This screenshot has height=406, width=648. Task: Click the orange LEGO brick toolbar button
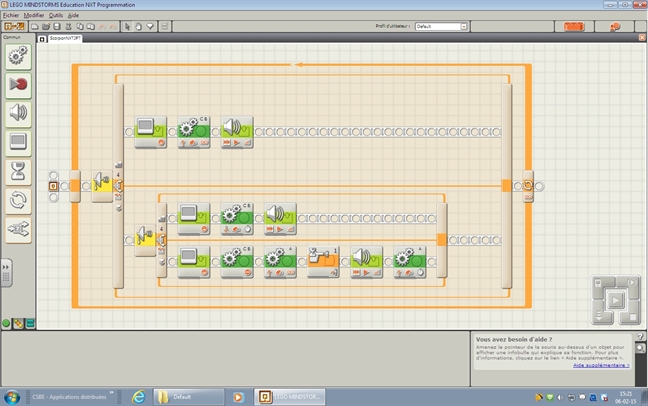(574, 26)
